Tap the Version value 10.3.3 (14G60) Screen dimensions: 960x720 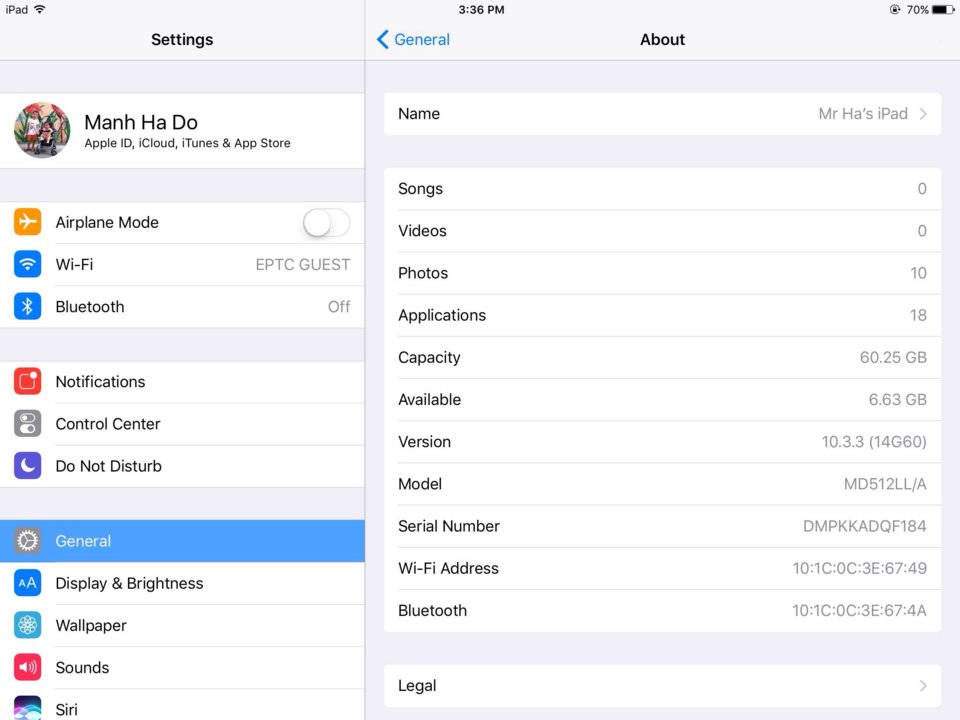tap(874, 442)
